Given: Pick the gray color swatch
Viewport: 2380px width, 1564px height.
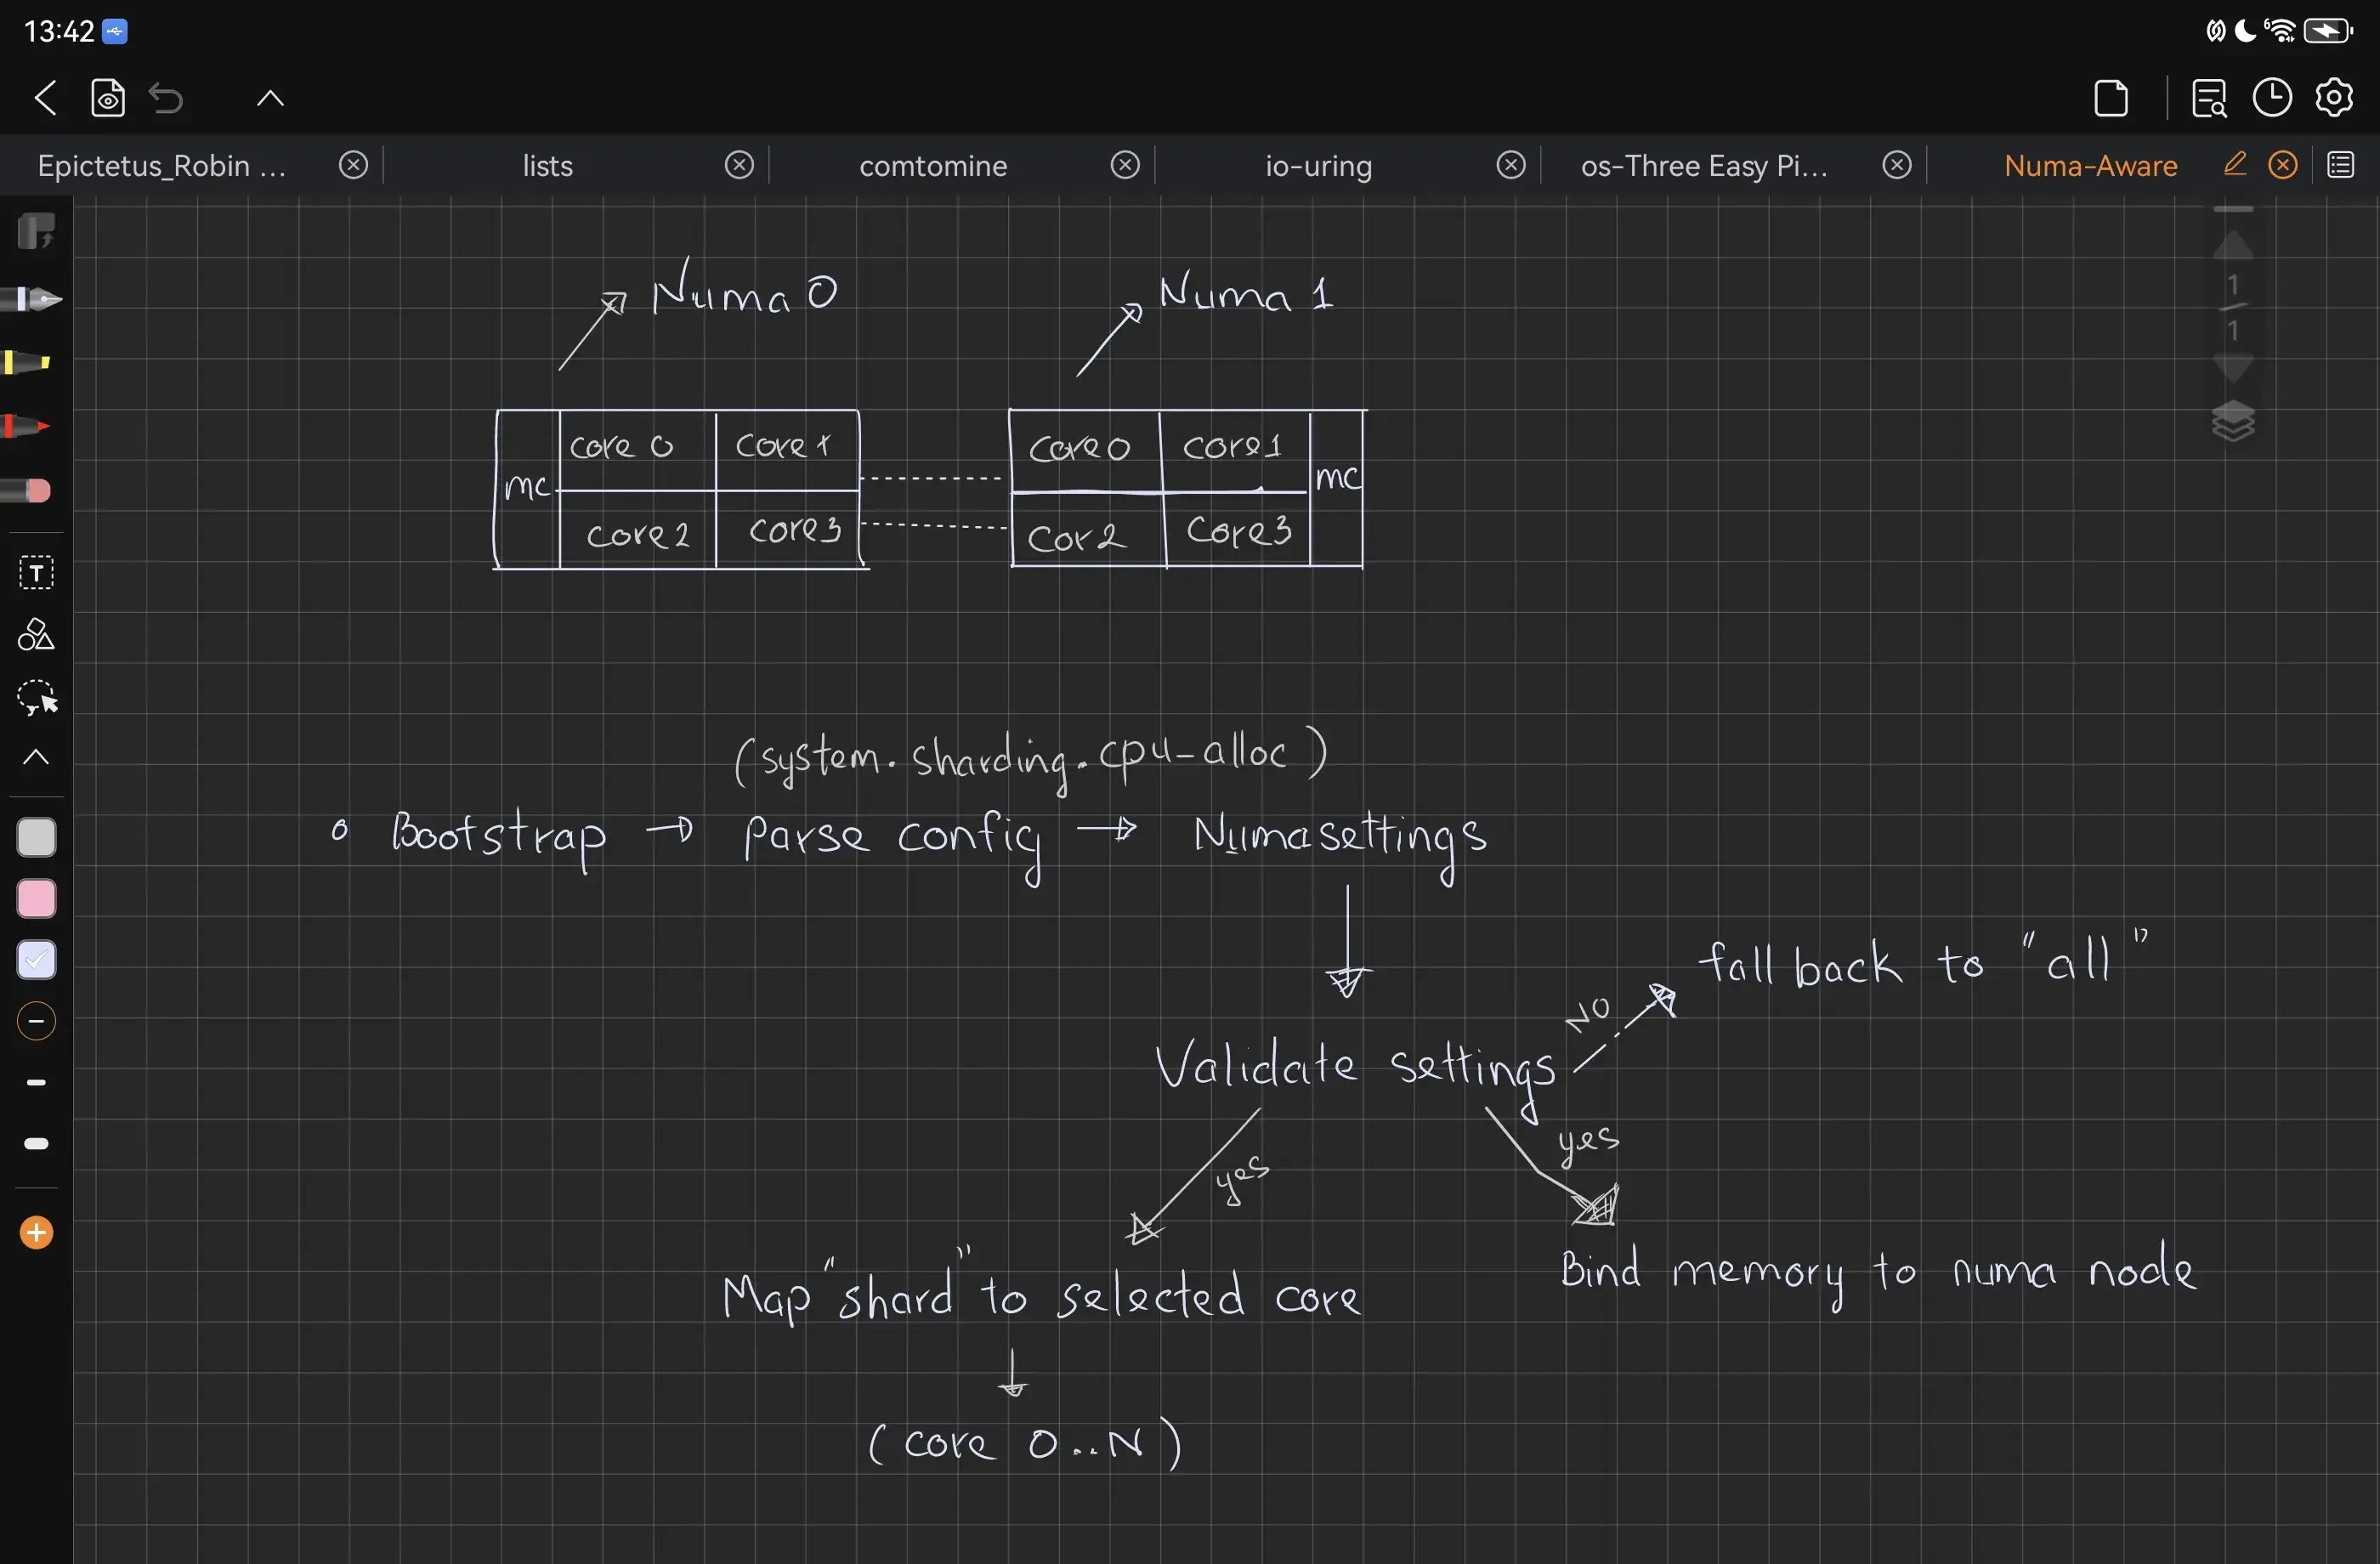Looking at the screenshot, I should [x=37, y=838].
